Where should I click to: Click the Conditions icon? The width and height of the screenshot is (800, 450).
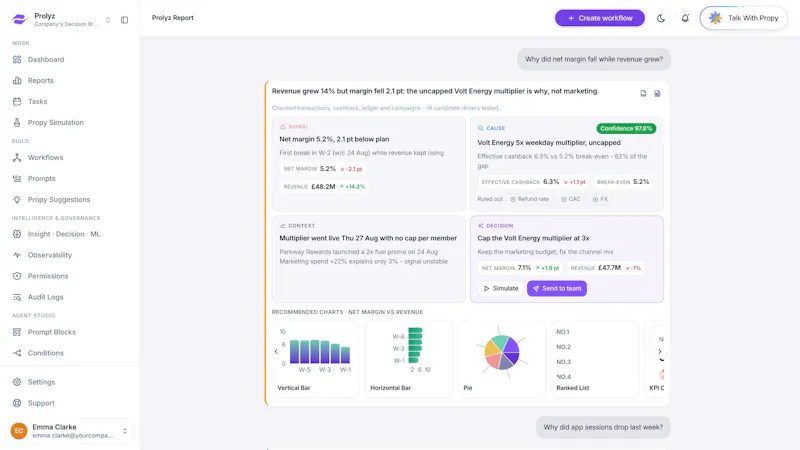(x=17, y=353)
